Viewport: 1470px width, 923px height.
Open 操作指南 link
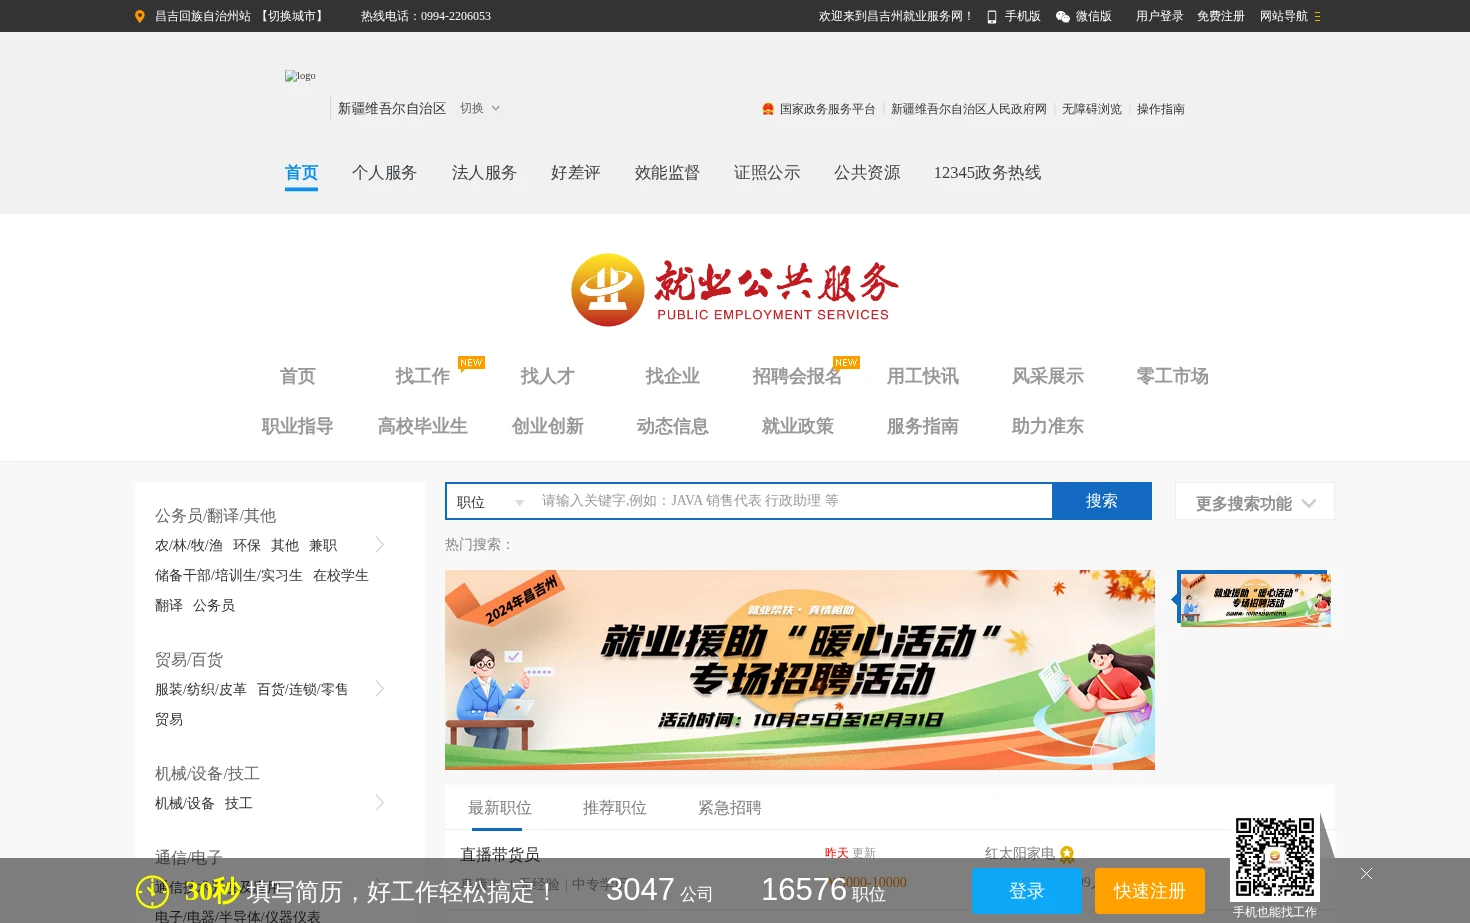point(1161,109)
